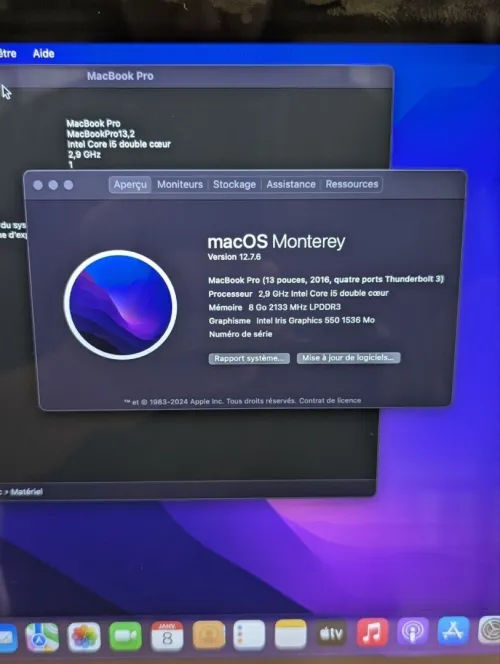The image size is (500, 664).
Task: Click Intel Core i5 double cœur in the system report
Action: coord(119,144)
